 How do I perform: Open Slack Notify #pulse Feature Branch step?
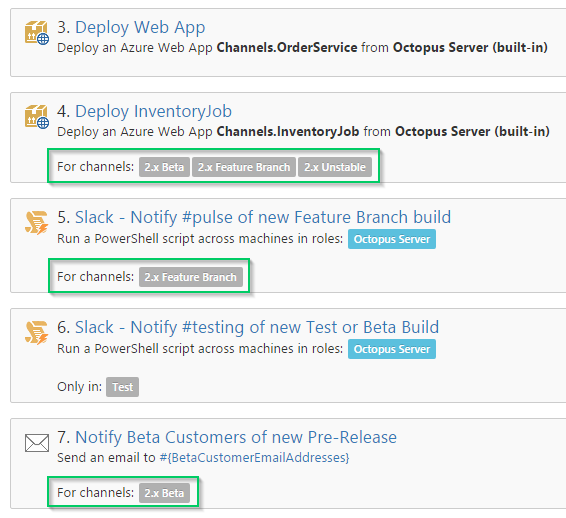(x=263, y=217)
